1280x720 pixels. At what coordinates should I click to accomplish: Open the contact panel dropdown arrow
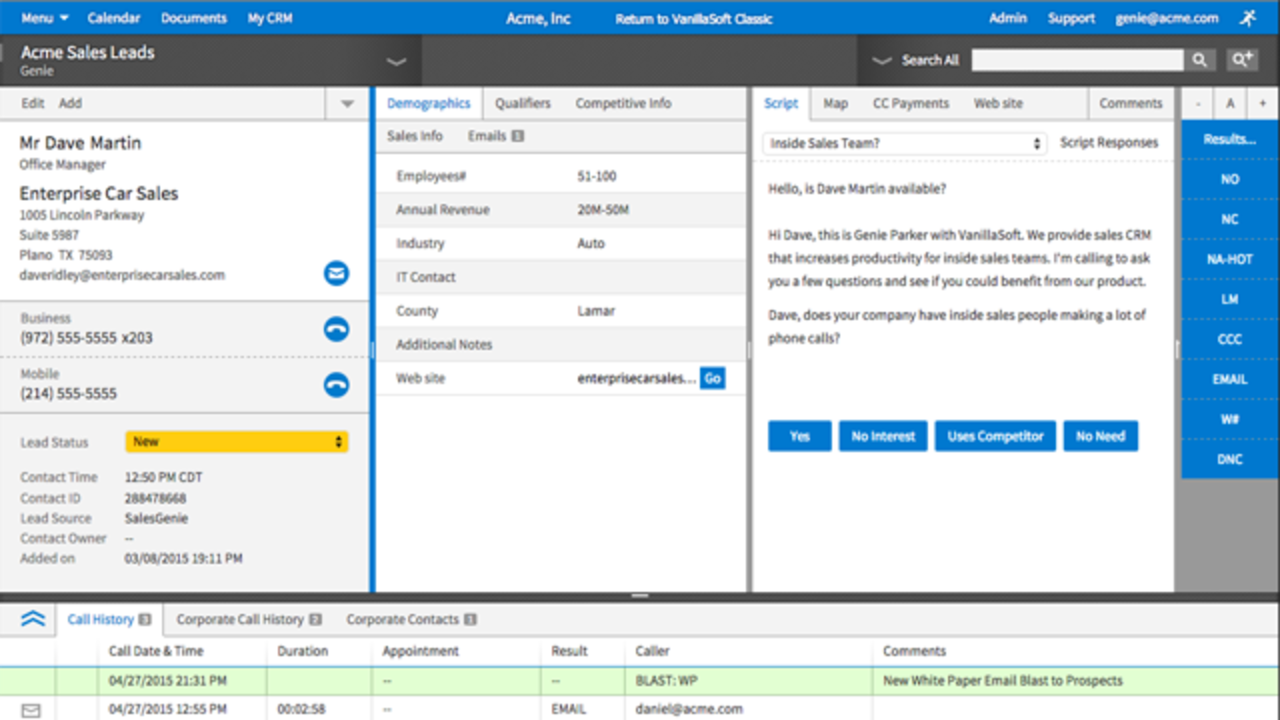tap(347, 104)
